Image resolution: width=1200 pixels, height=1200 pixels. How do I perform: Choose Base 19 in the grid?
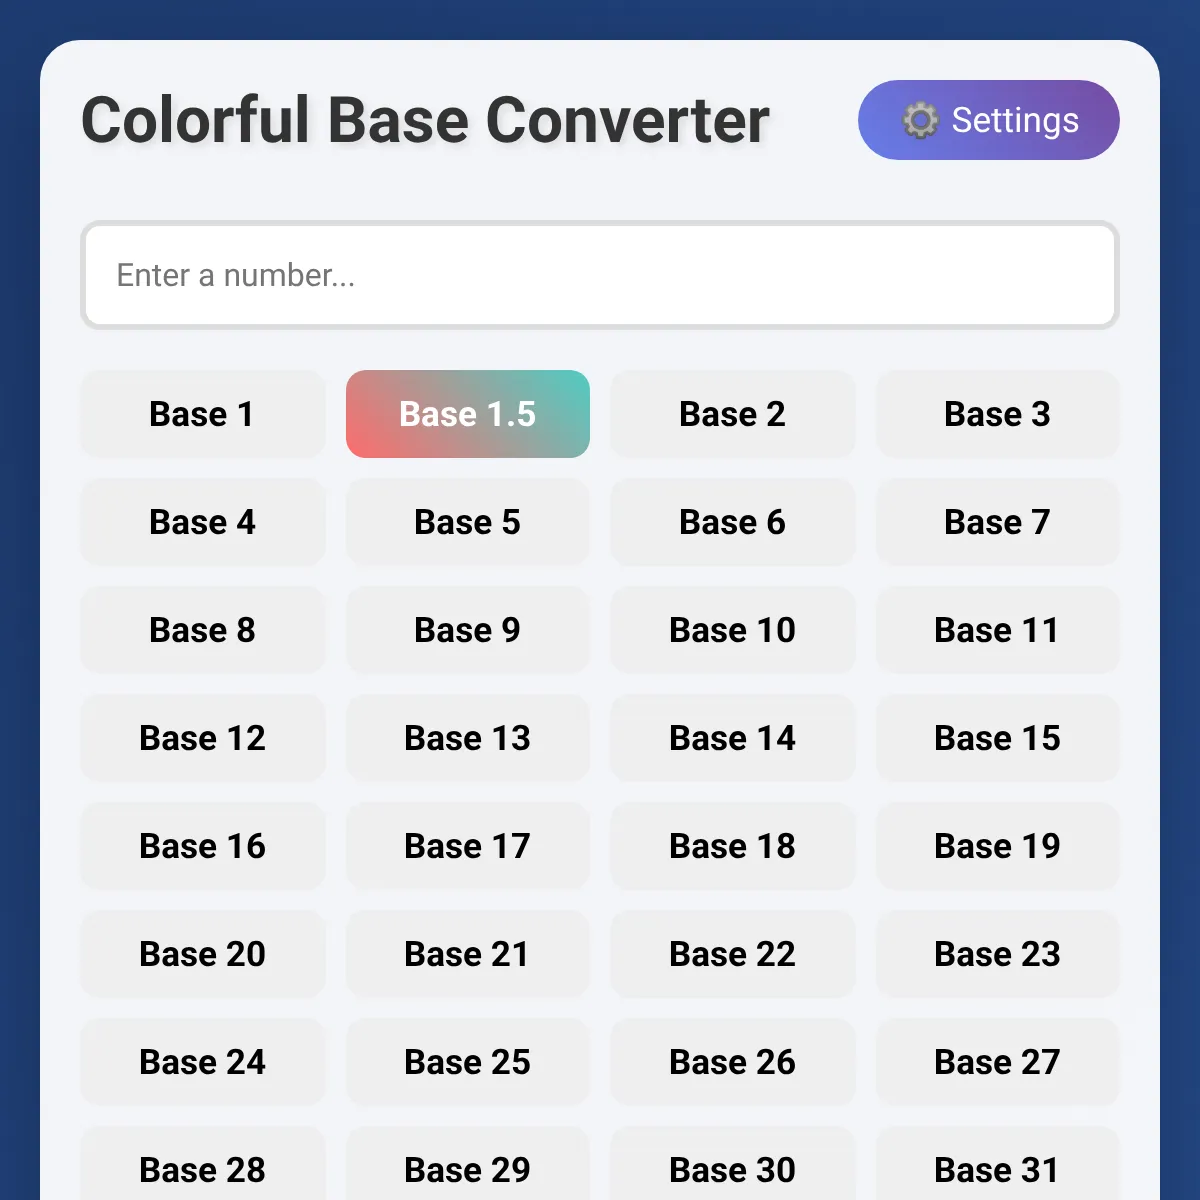[998, 846]
